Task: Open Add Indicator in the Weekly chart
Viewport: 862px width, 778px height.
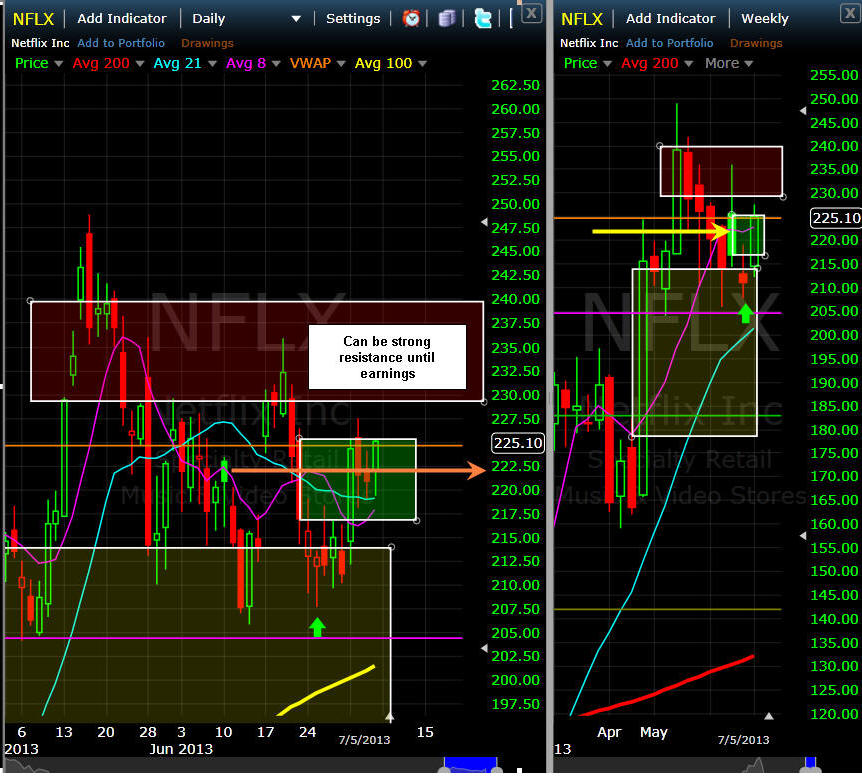Action: click(670, 19)
